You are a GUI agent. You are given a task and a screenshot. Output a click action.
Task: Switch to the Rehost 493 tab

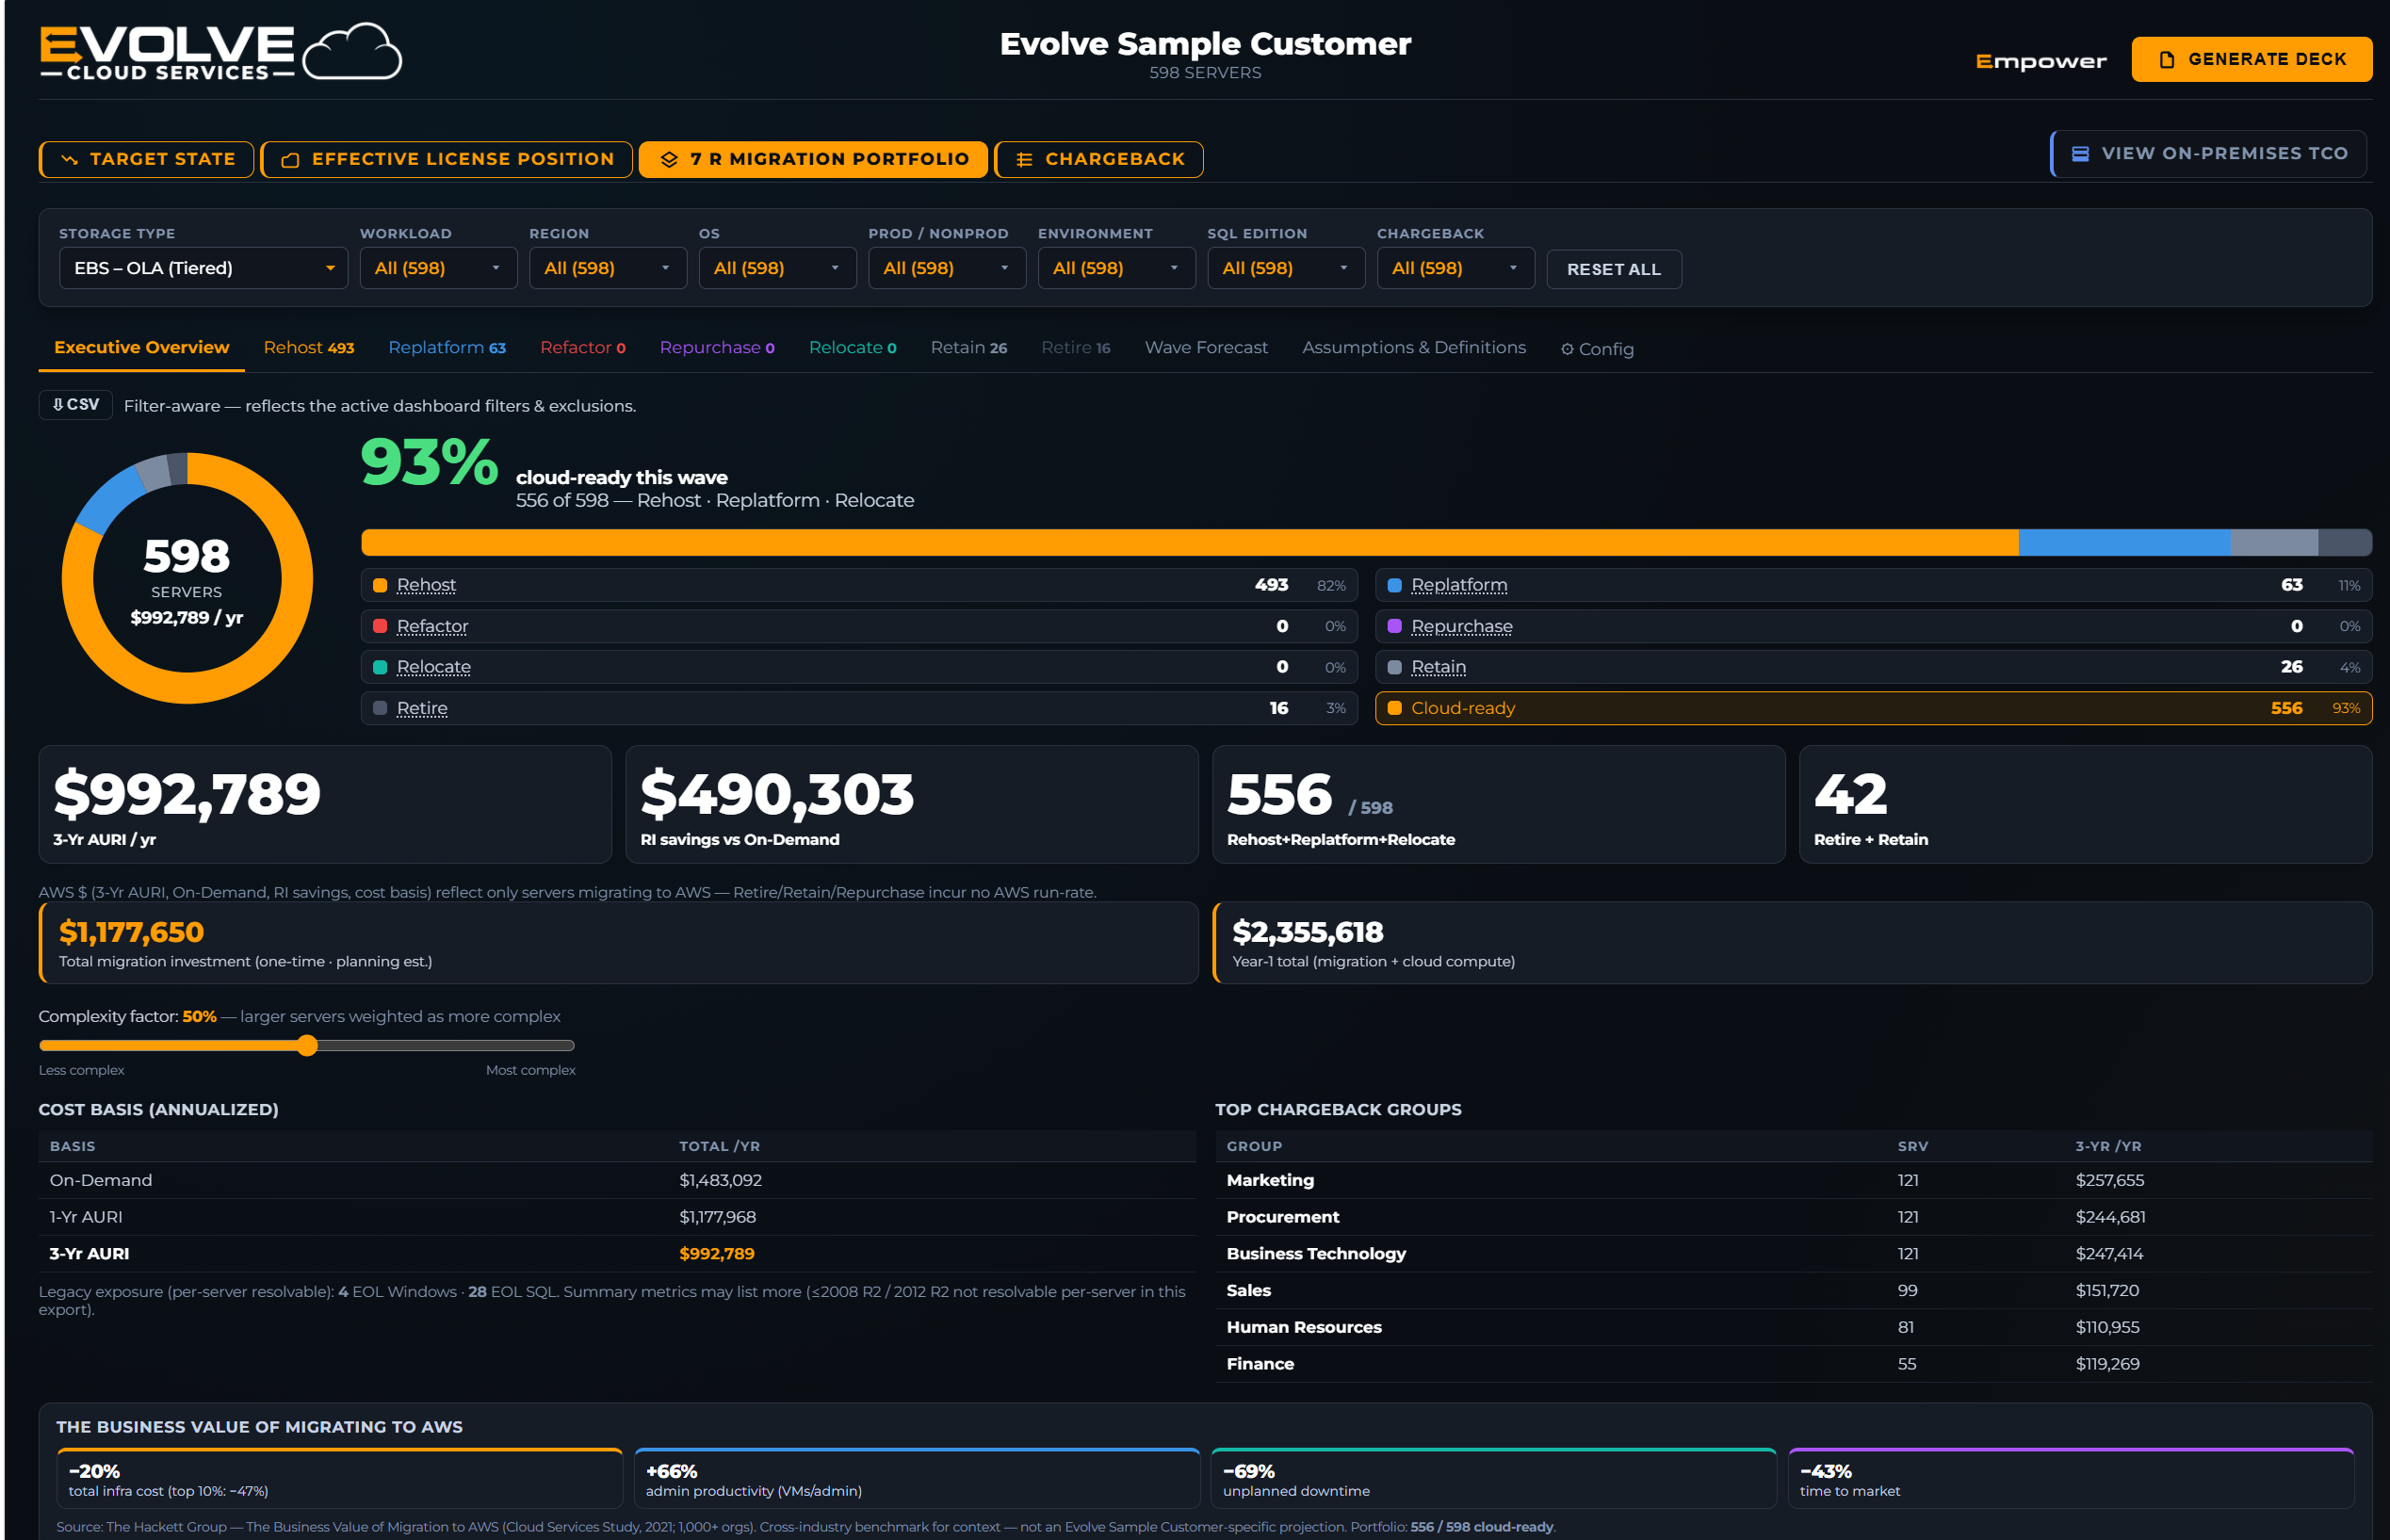(309, 348)
